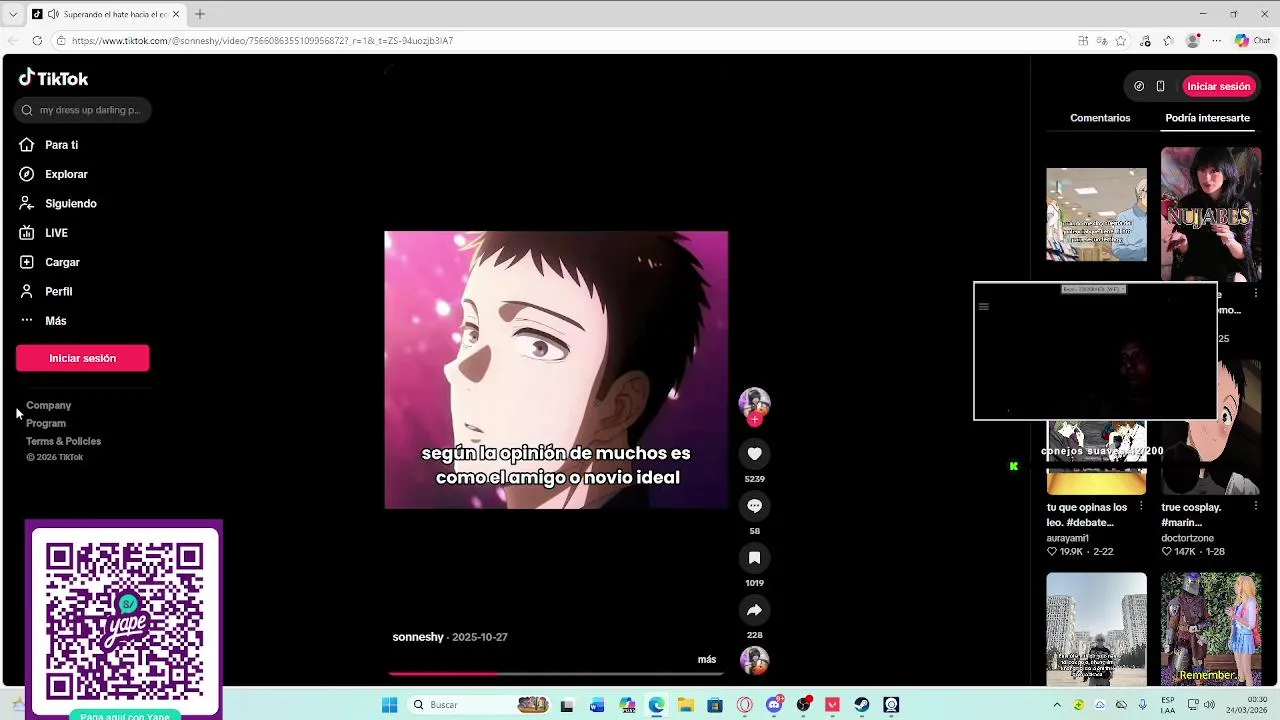Click the address bar URL
Screen dimensions: 1280x720
pyautogui.click(x=262, y=41)
